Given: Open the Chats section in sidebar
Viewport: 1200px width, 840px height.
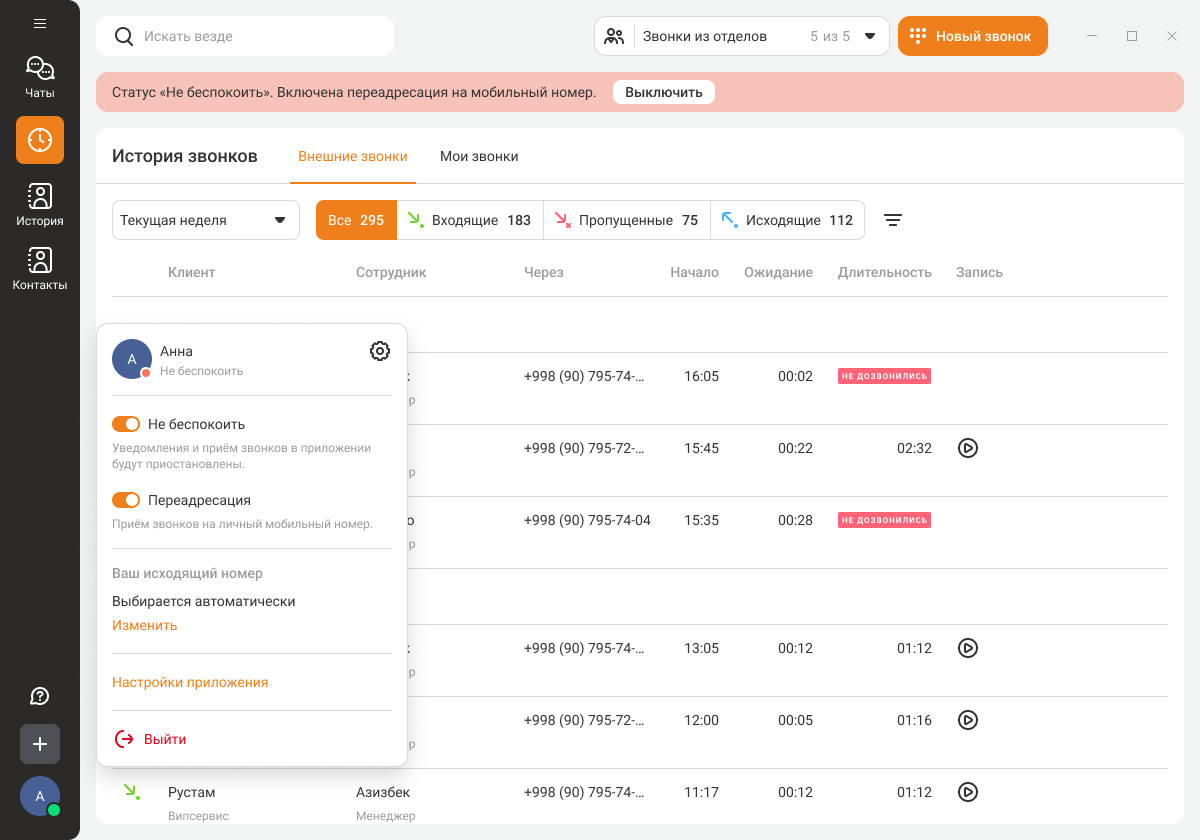Looking at the screenshot, I should 40,77.
